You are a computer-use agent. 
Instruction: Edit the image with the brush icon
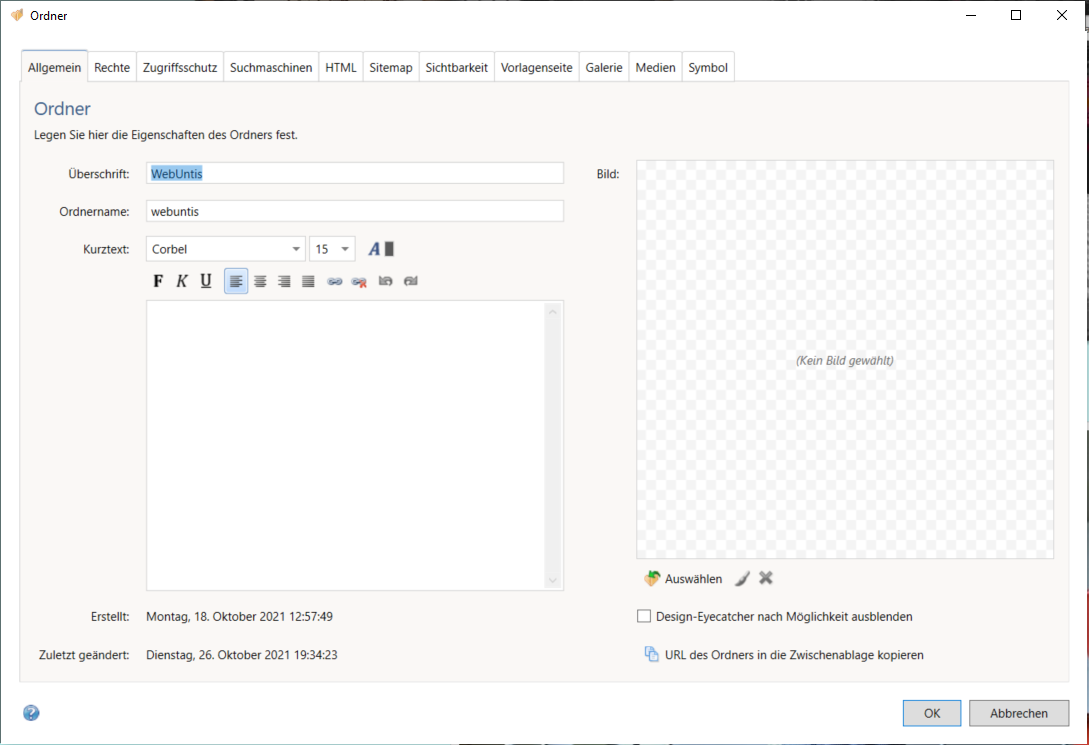coord(742,578)
